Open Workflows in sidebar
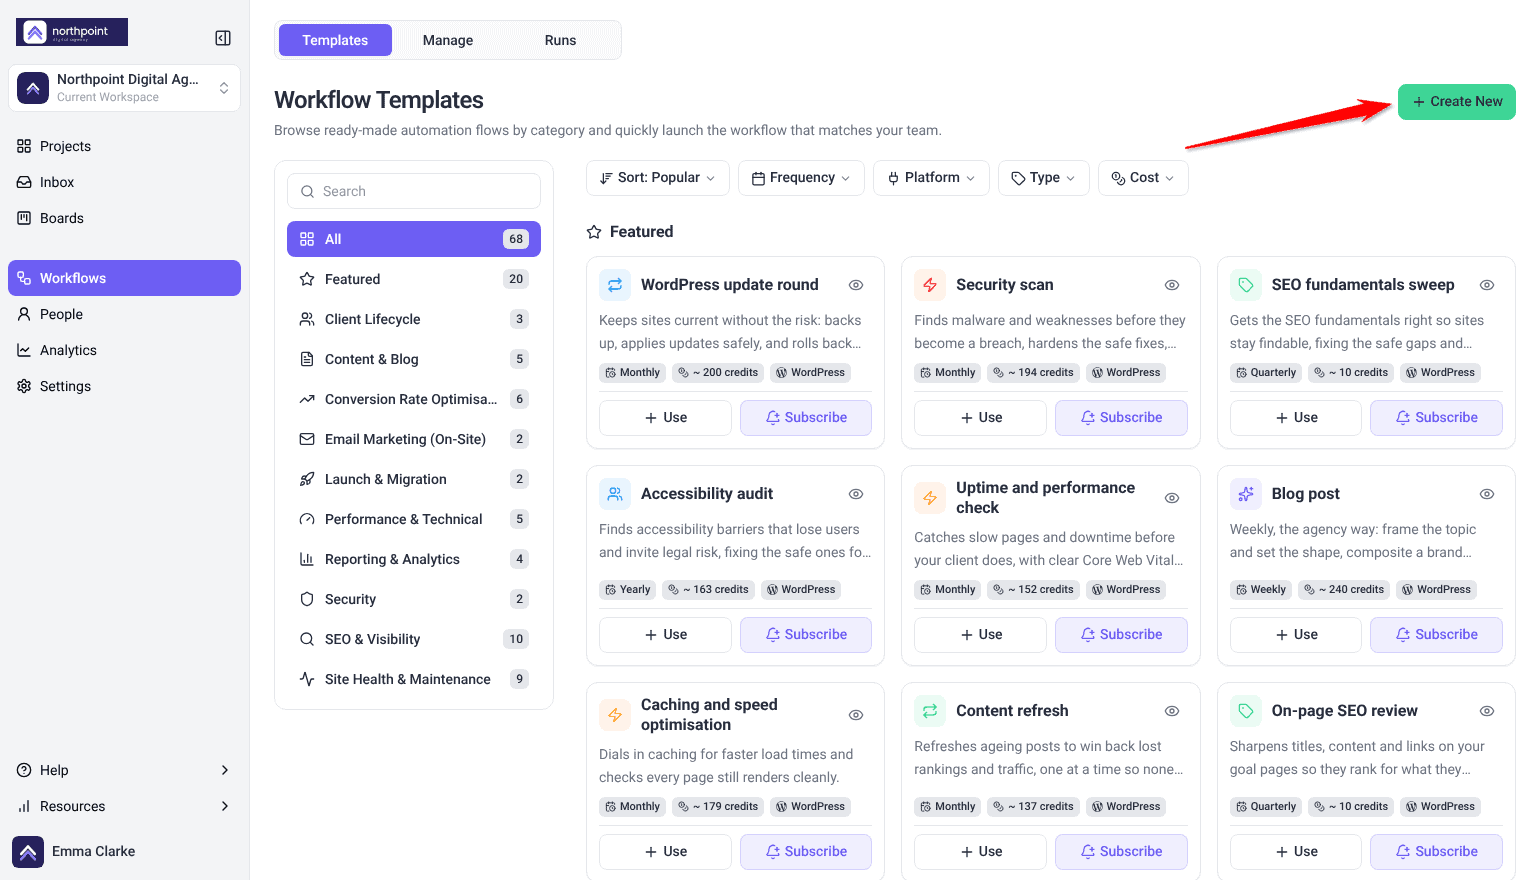This screenshot has height=880, width=1540. coord(124,278)
